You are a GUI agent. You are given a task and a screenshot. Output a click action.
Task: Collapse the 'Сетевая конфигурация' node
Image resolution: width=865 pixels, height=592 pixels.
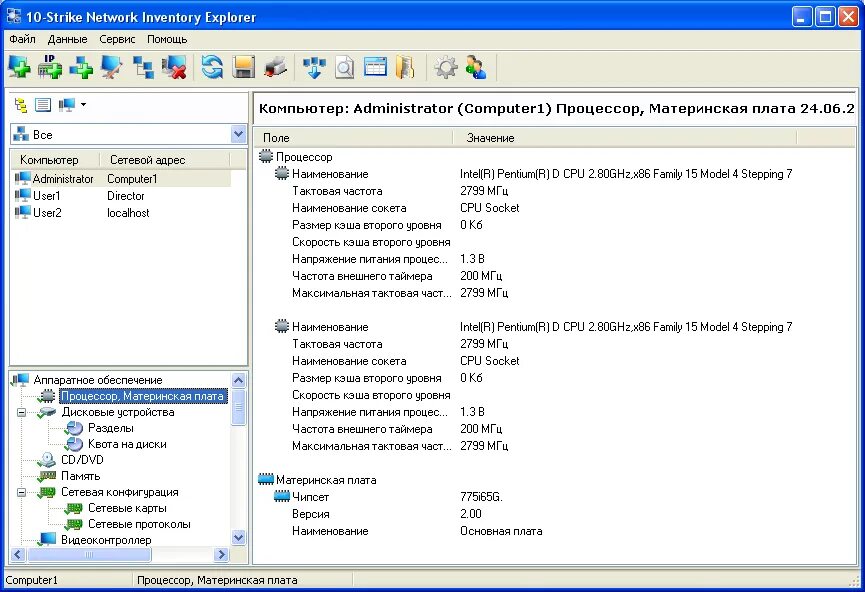click(22, 492)
